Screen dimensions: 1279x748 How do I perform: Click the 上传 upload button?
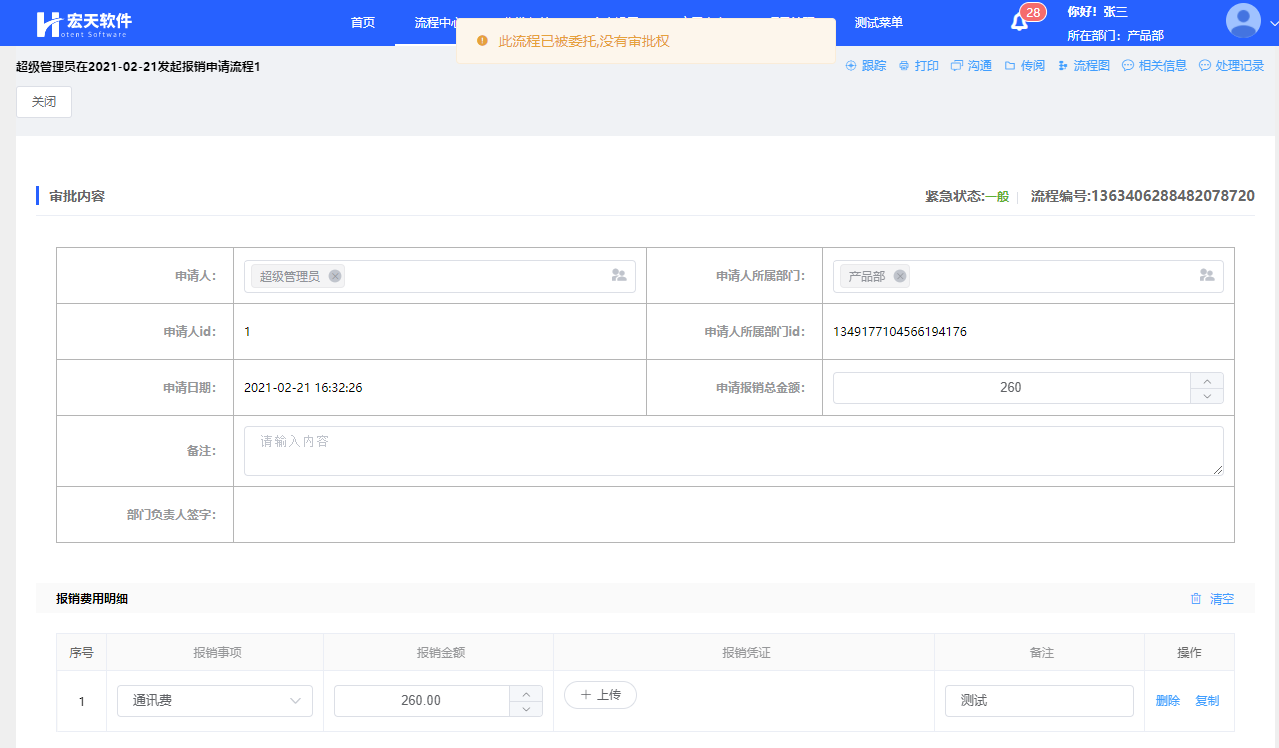pos(600,695)
